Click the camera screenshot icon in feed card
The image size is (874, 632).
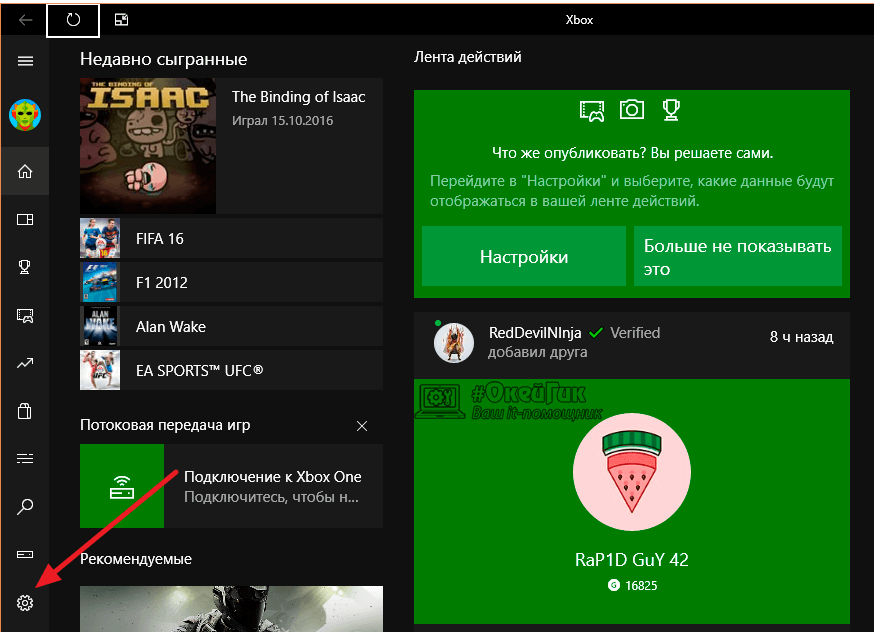pos(632,109)
